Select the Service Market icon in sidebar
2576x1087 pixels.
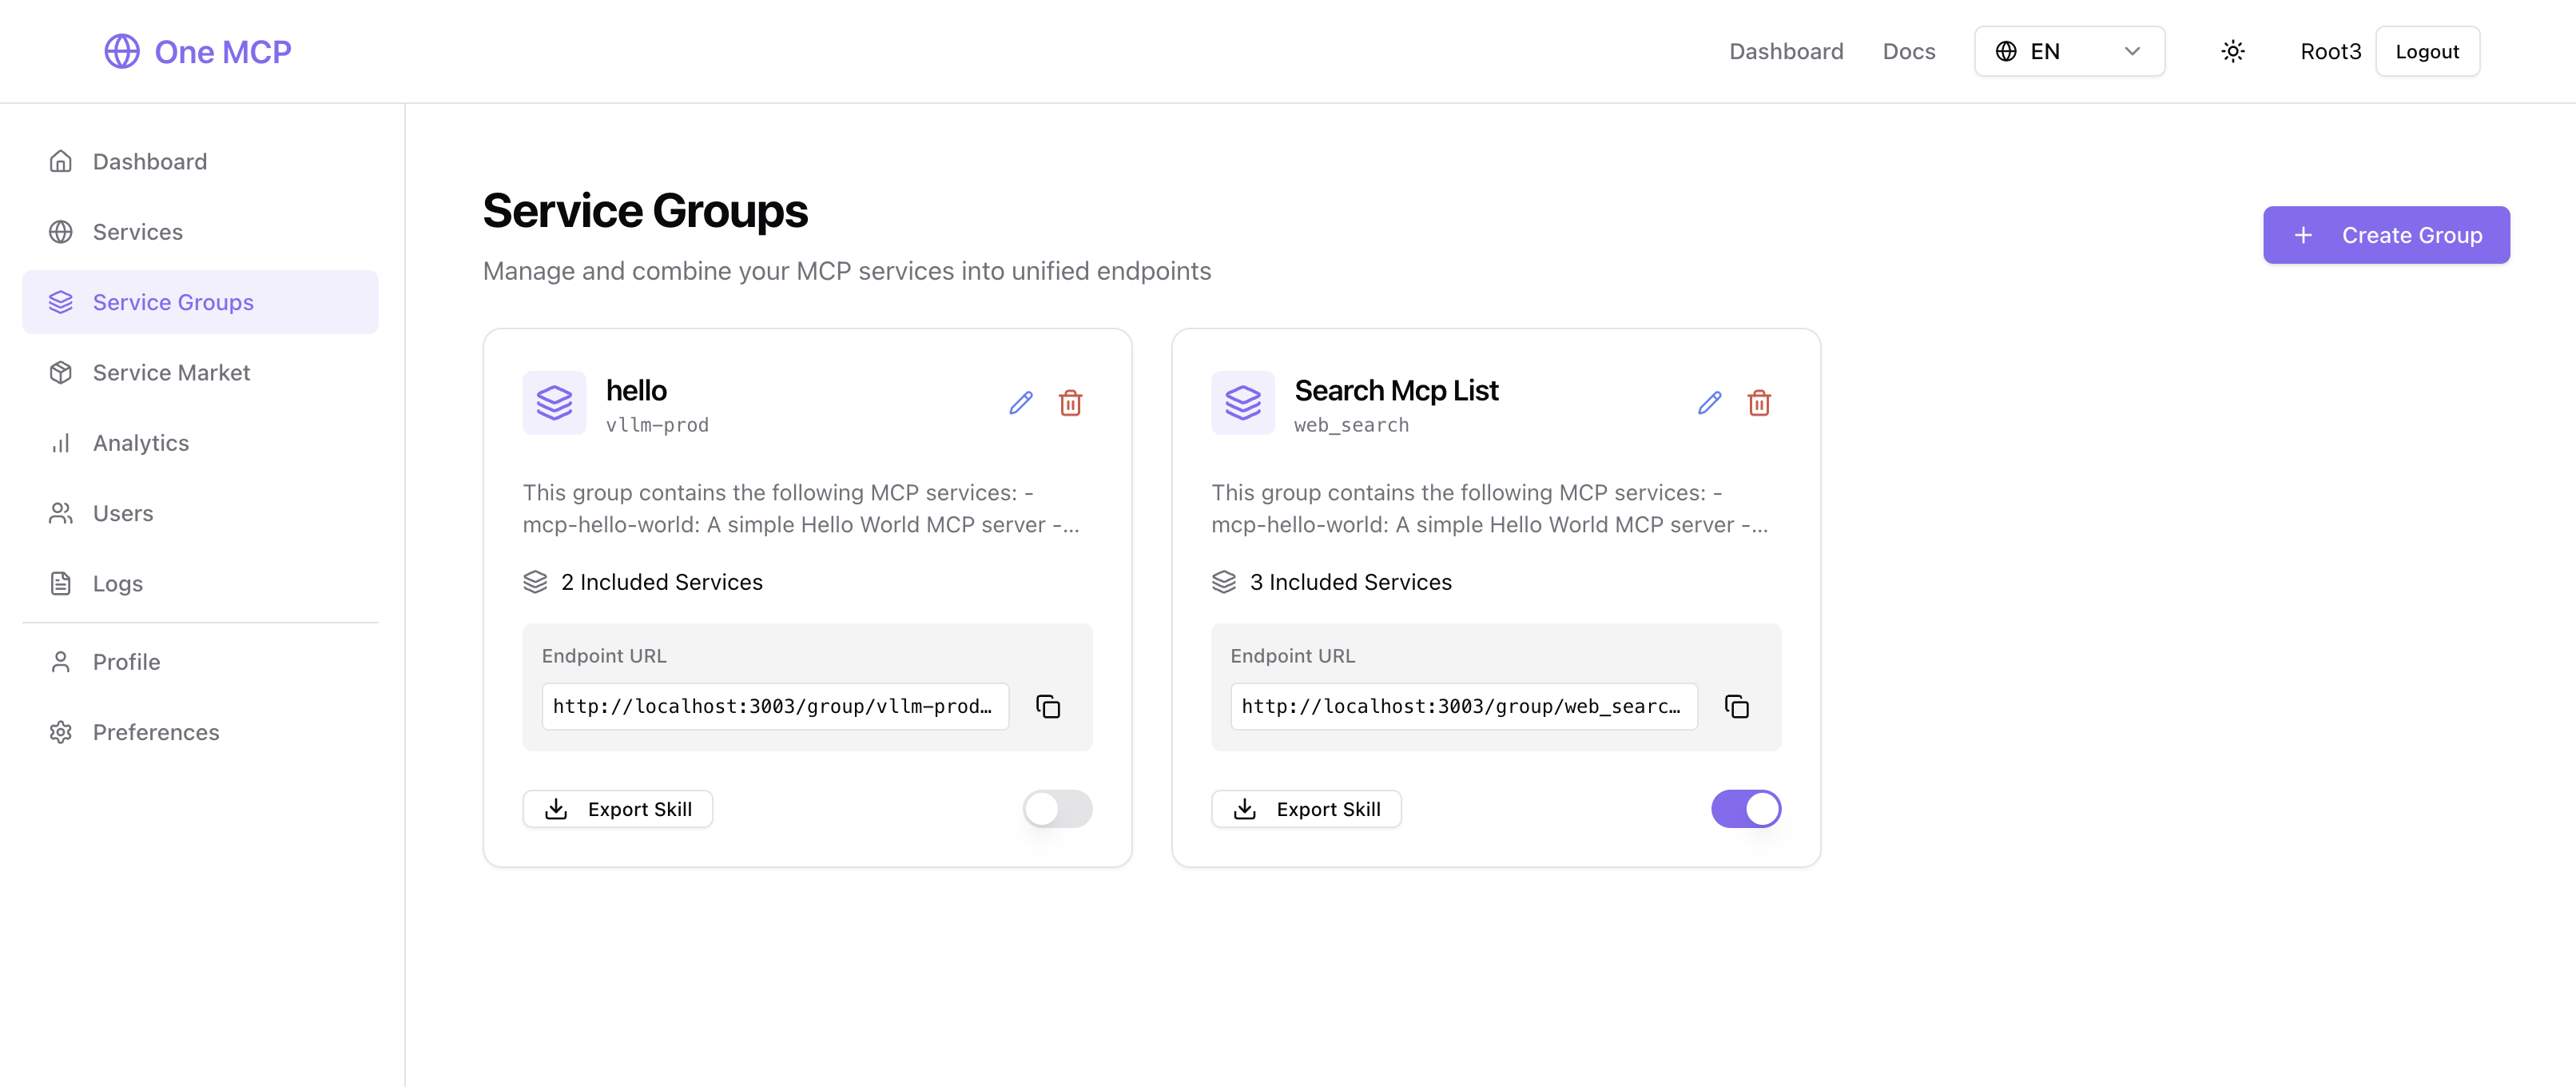tap(61, 371)
